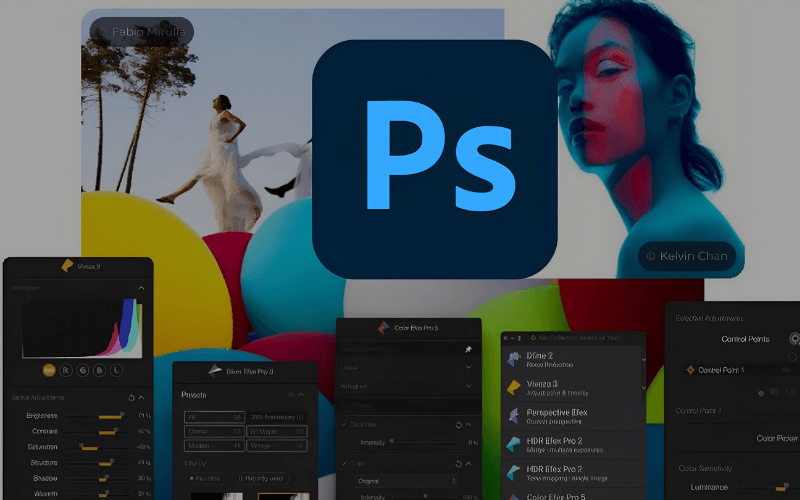The height and width of the screenshot is (500, 800).
Task: Collapse the Presets section in Silver Efex
Action: pos(302,394)
